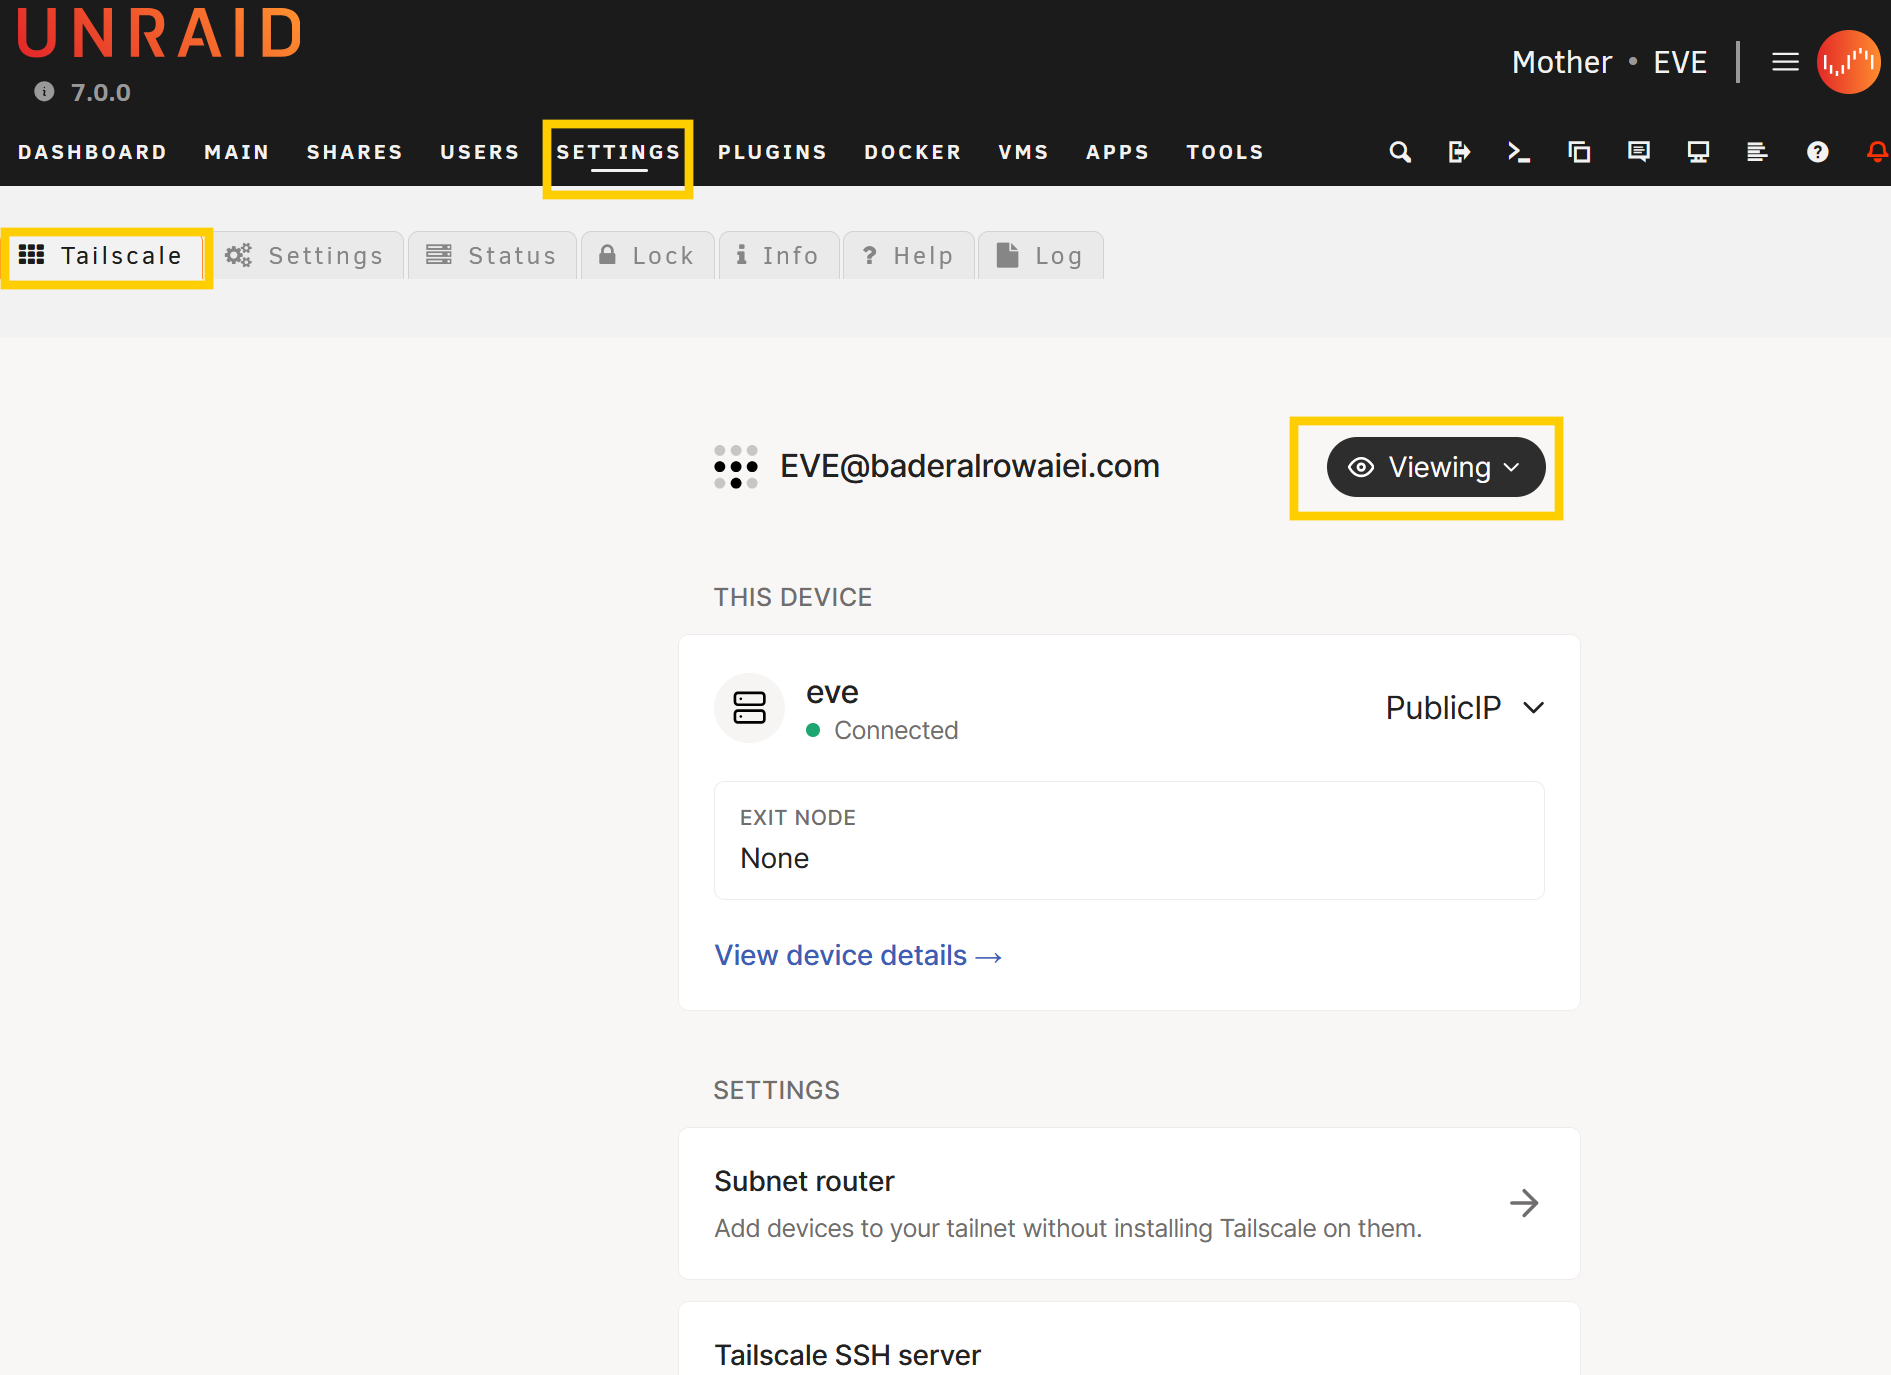Toggle the help question-mark icon in the top bar
1891x1375 pixels.
(x=1818, y=152)
